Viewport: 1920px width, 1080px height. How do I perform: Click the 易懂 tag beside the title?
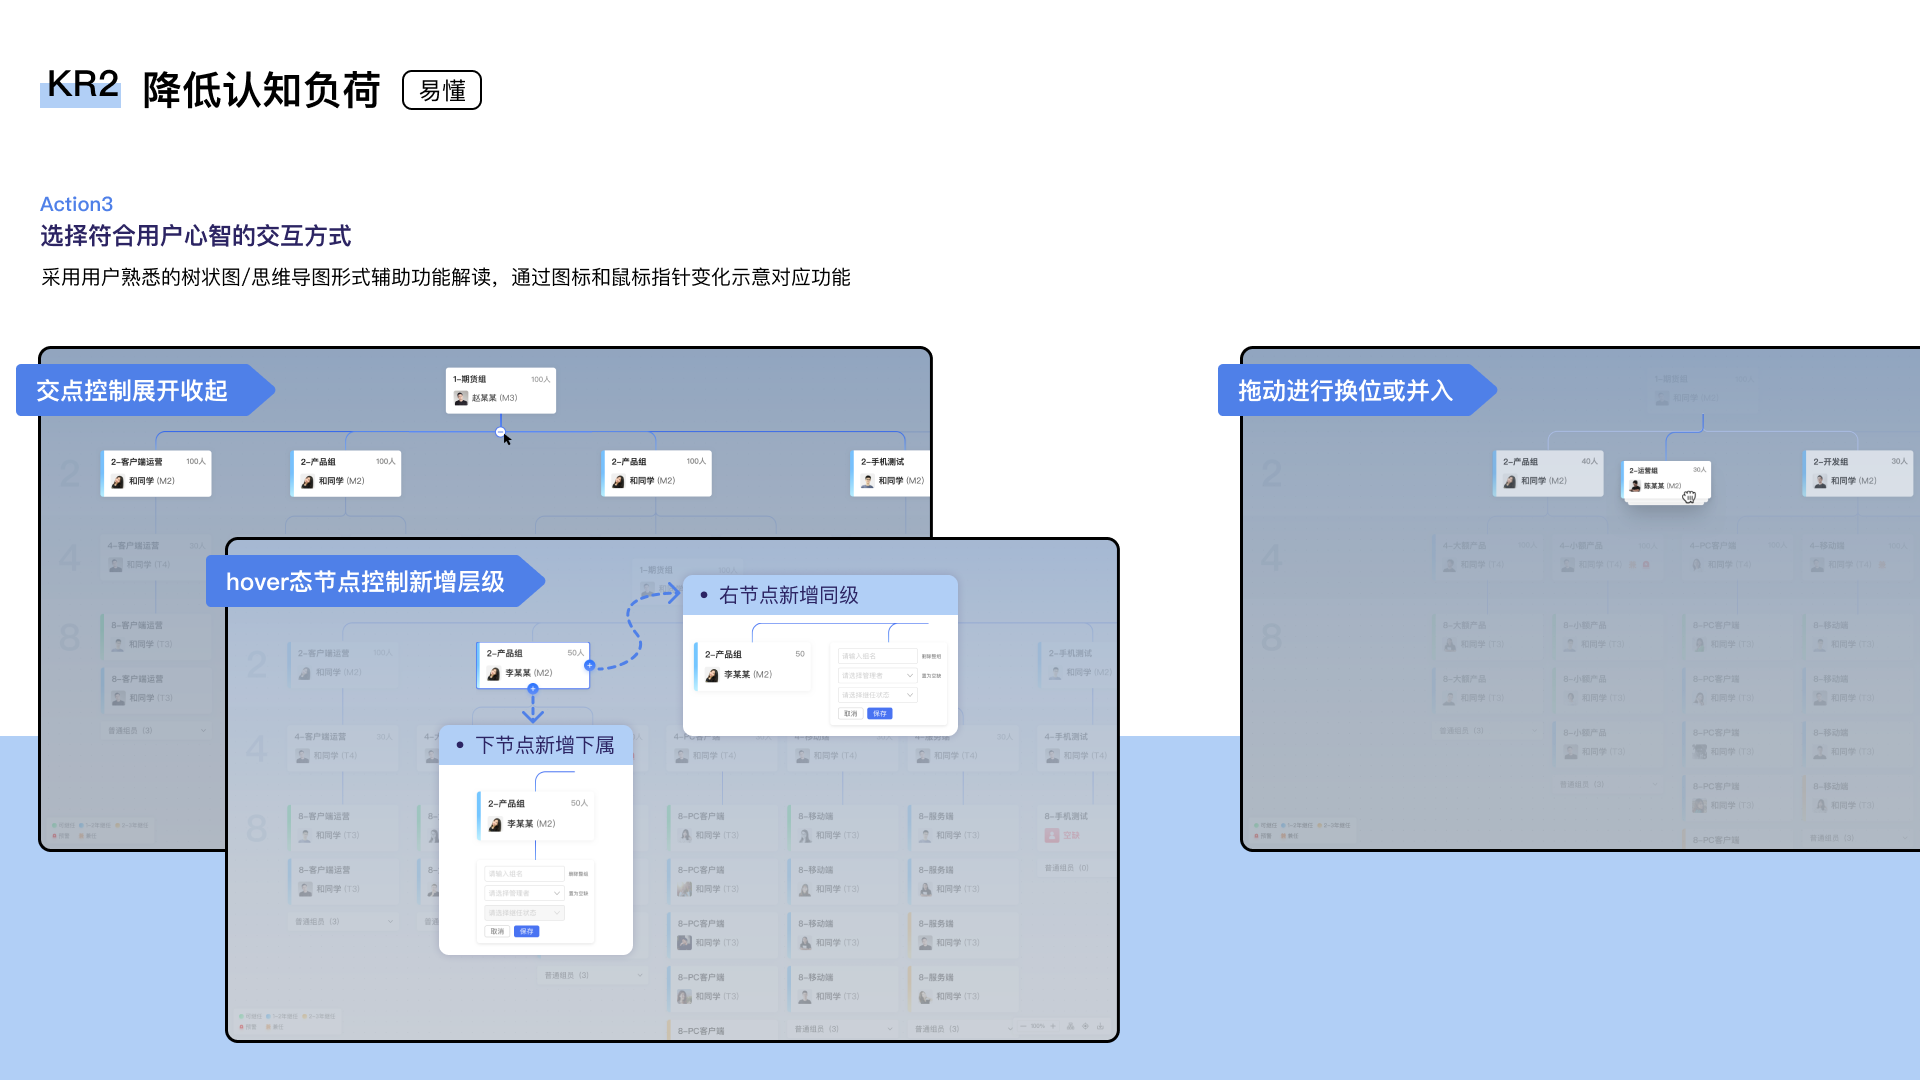442,90
